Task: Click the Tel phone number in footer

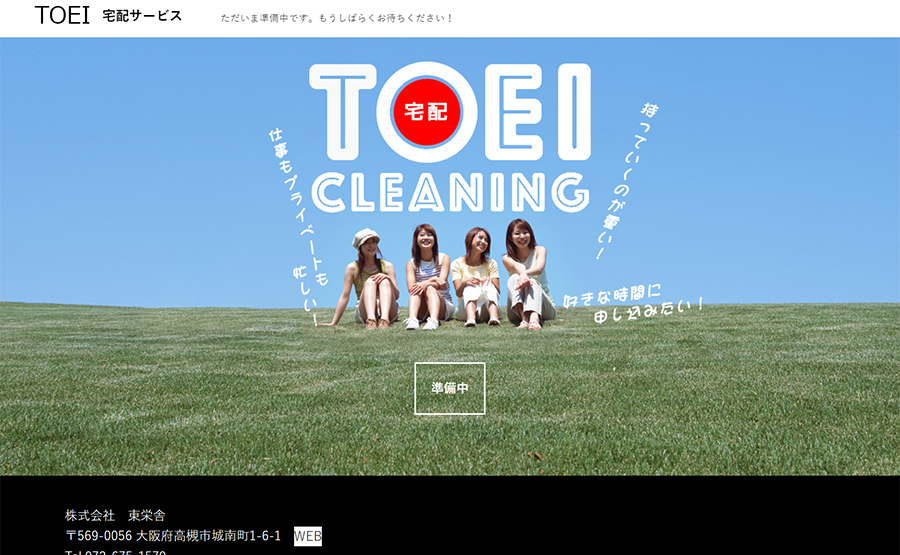Action: [x=115, y=552]
